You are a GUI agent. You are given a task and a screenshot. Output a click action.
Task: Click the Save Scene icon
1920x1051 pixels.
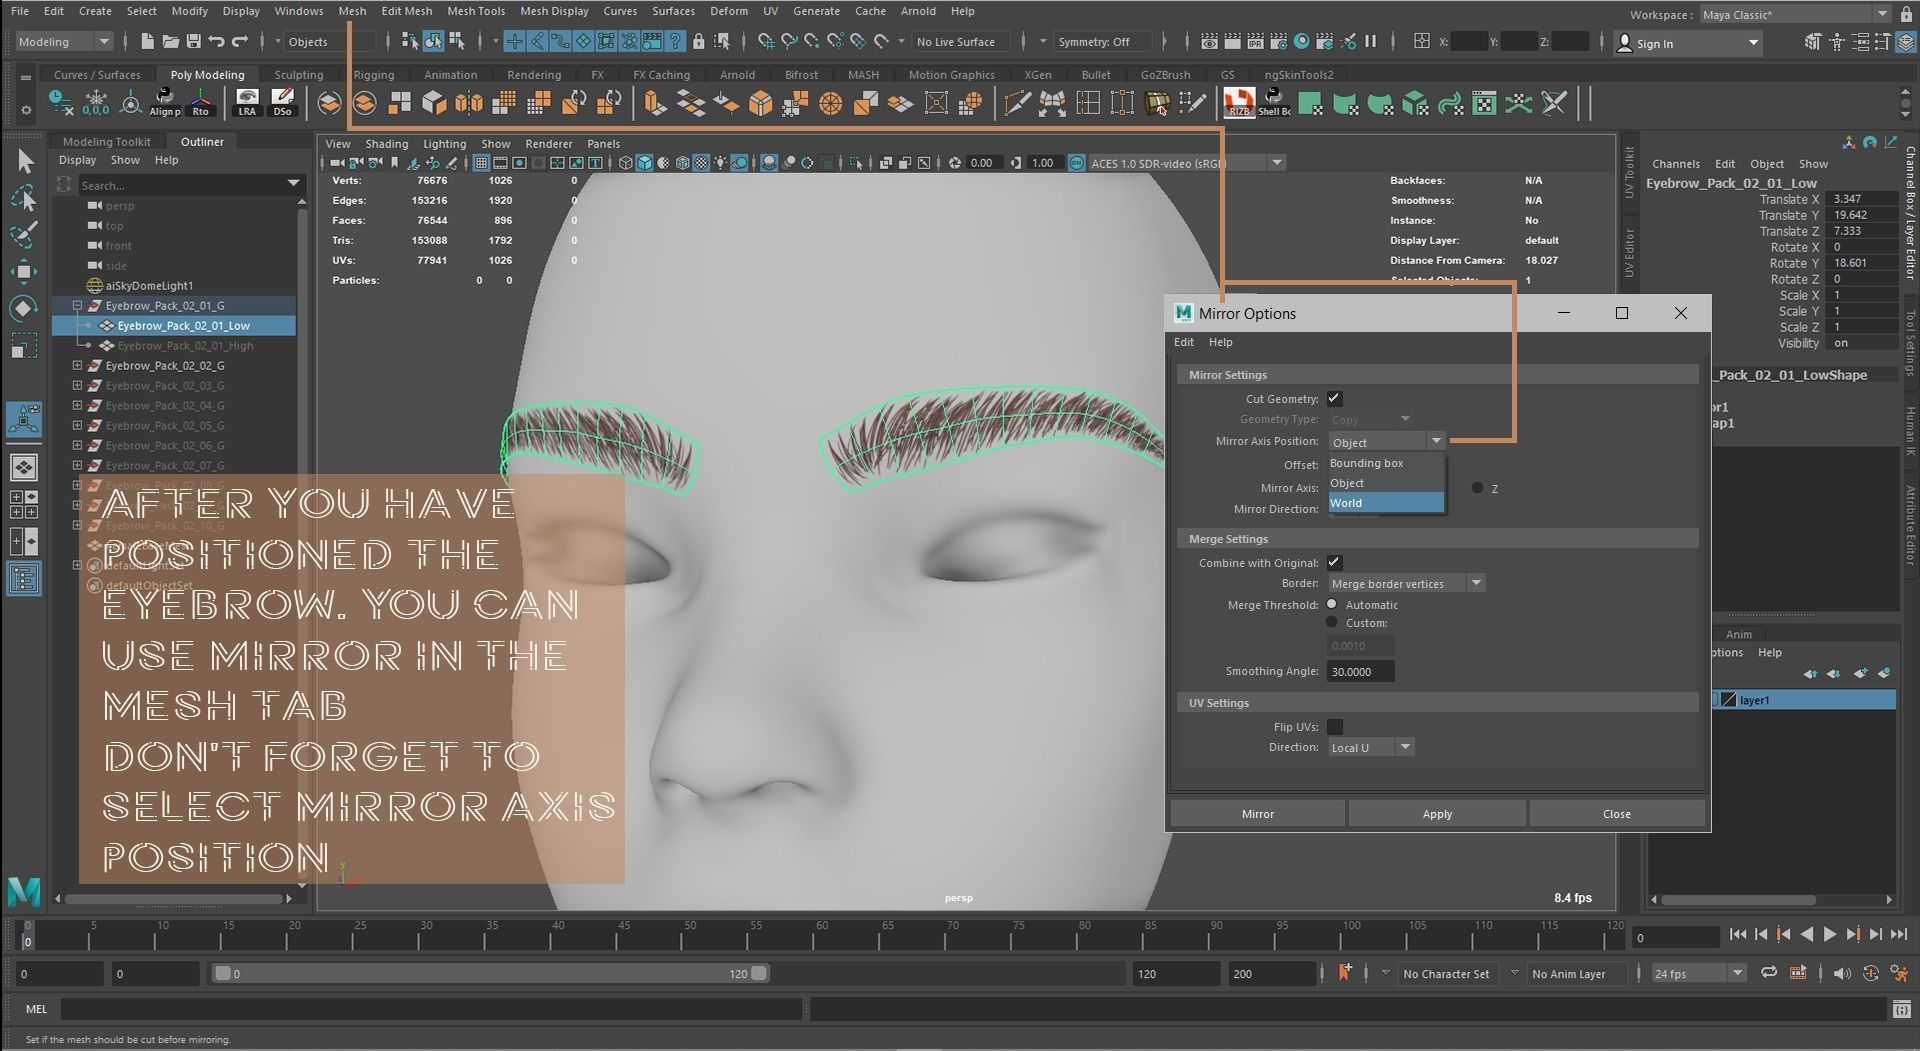(193, 41)
